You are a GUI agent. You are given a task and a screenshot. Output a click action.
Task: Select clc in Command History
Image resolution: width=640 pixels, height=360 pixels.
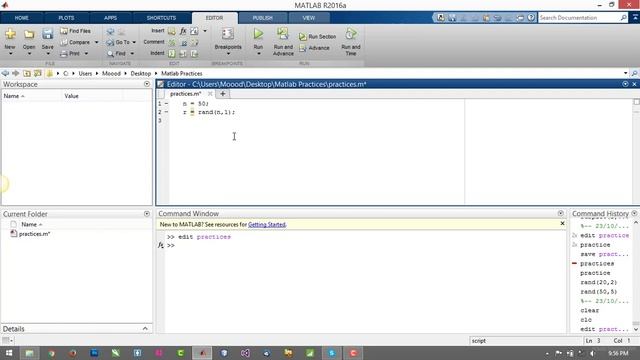click(586, 320)
